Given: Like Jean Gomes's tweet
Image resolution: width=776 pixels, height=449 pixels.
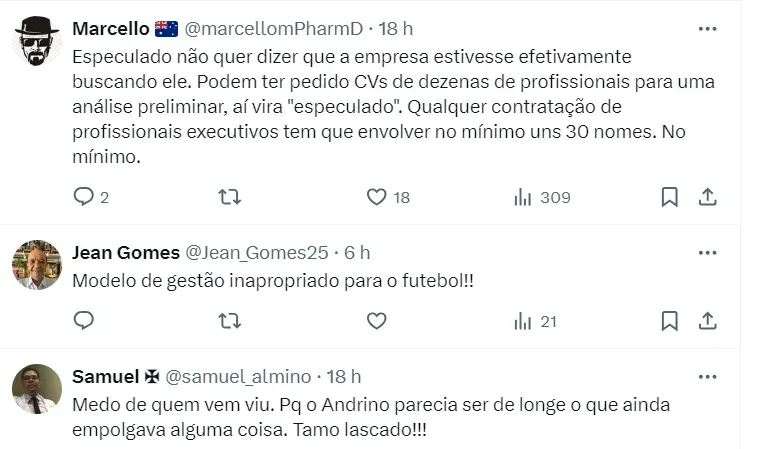Looking at the screenshot, I should 376,321.
